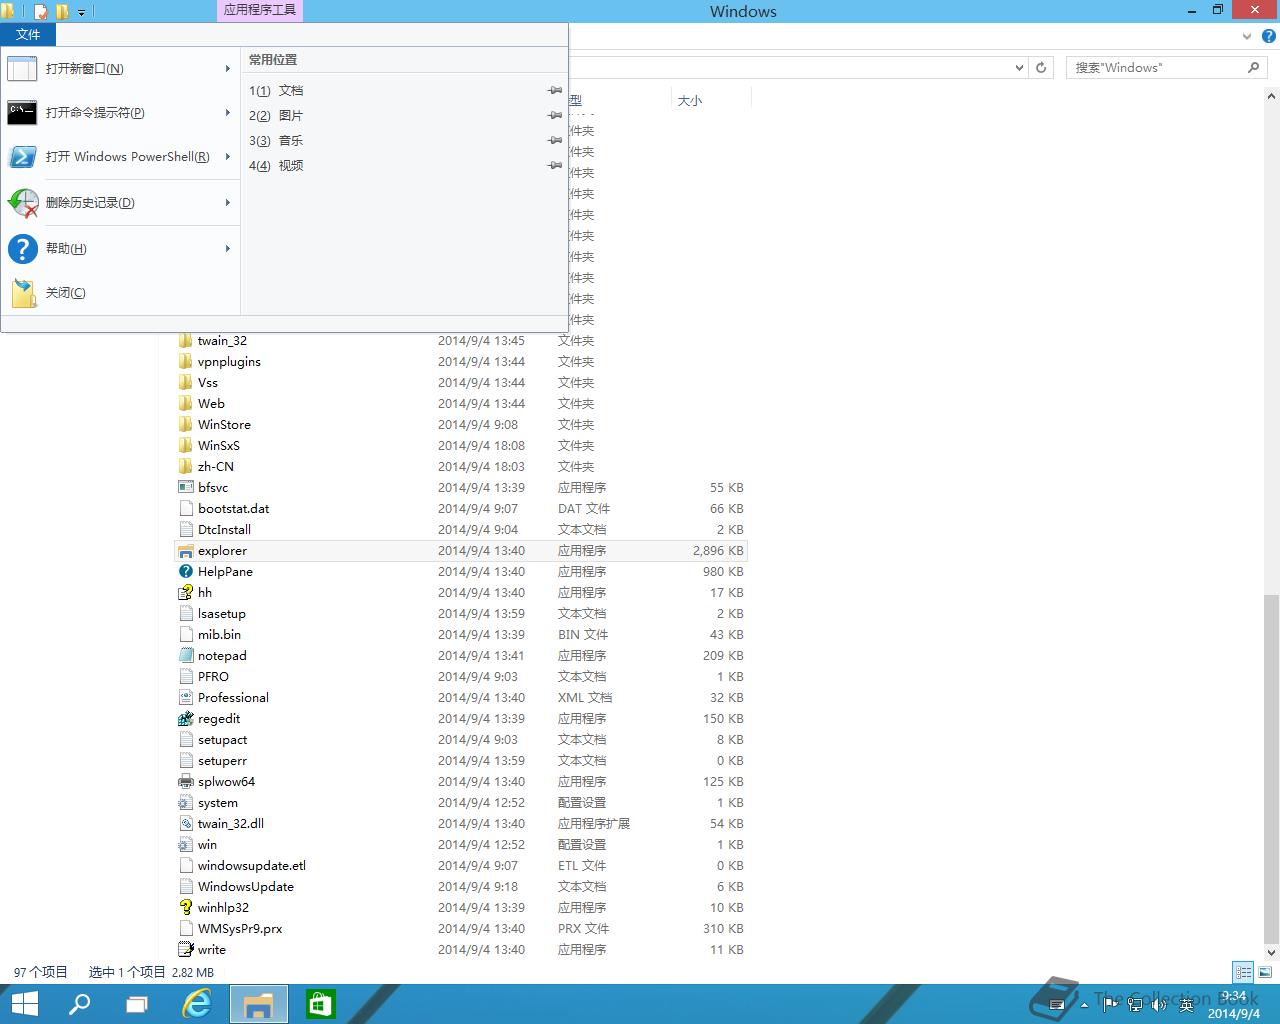This screenshot has height=1024, width=1280.
Task: Open the address bar history dropdown
Action: point(1019,68)
